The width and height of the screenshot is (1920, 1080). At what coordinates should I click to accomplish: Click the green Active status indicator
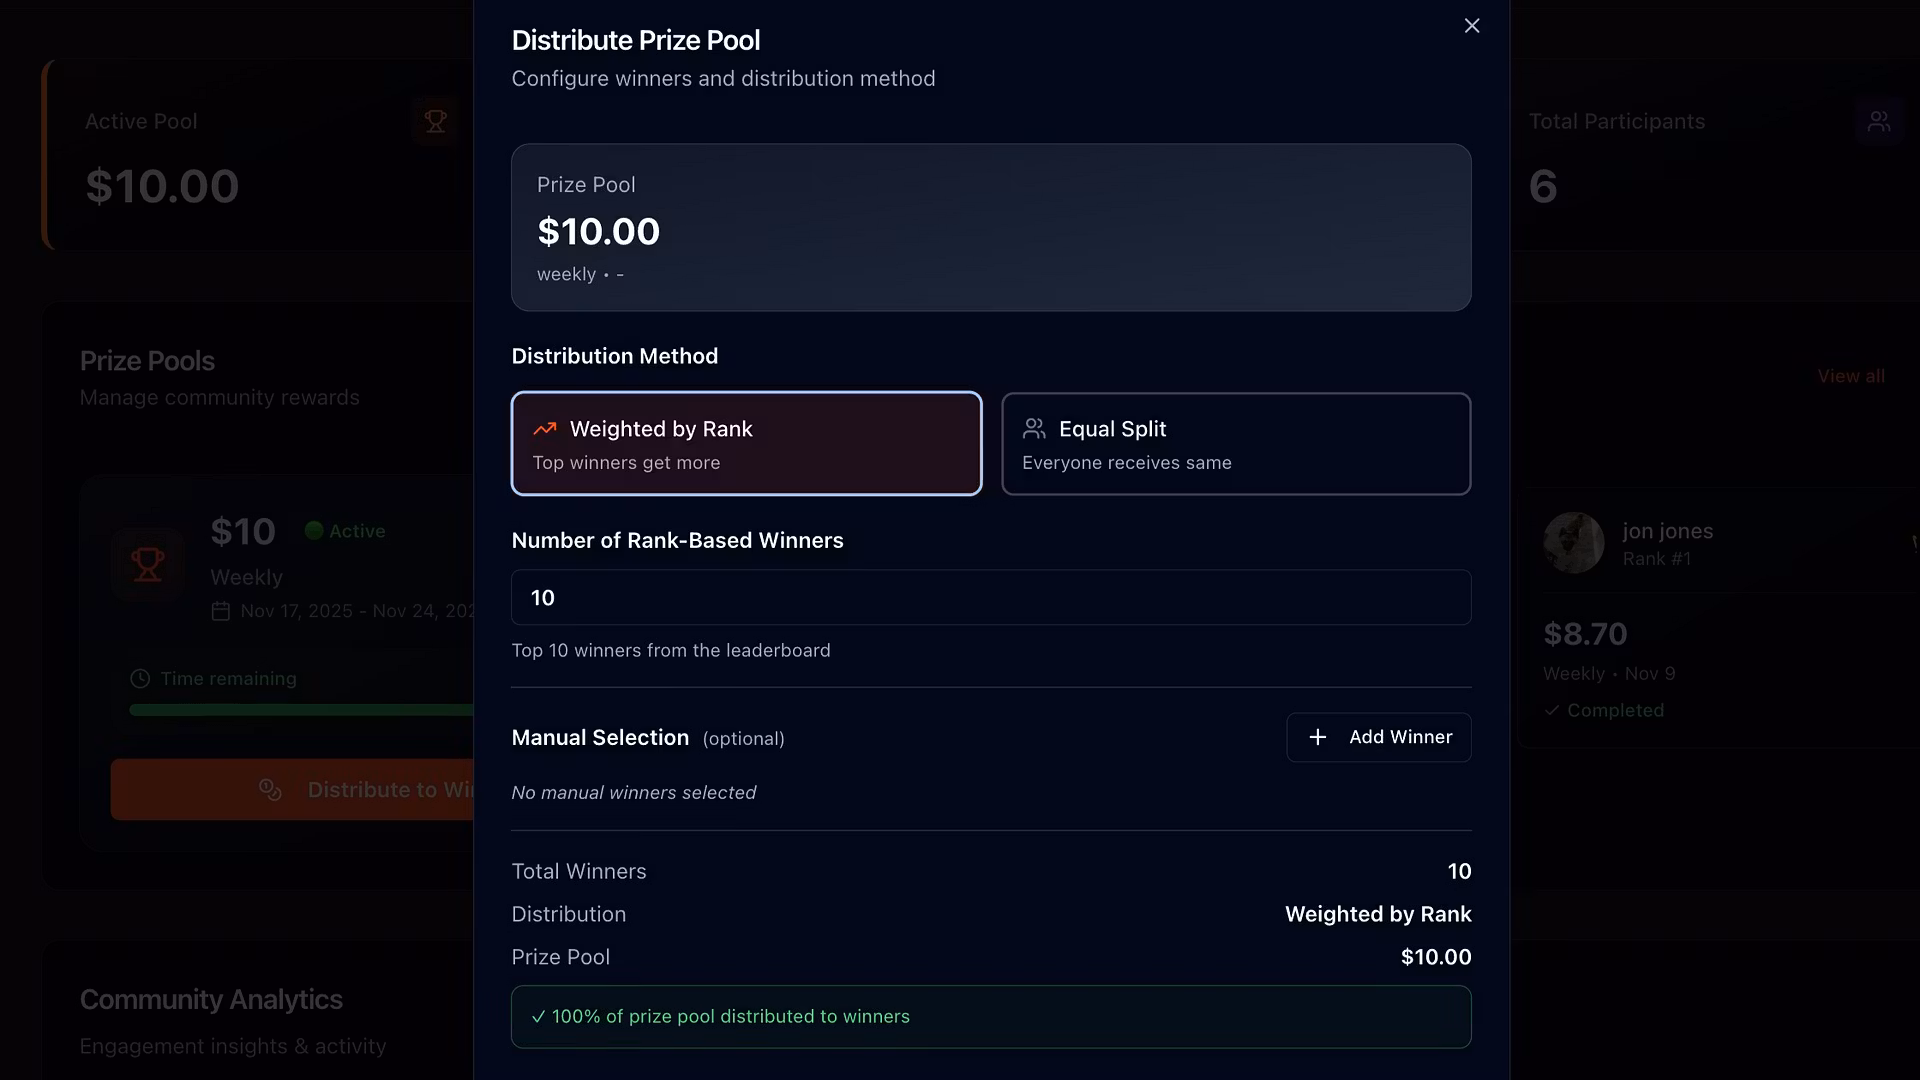(314, 531)
